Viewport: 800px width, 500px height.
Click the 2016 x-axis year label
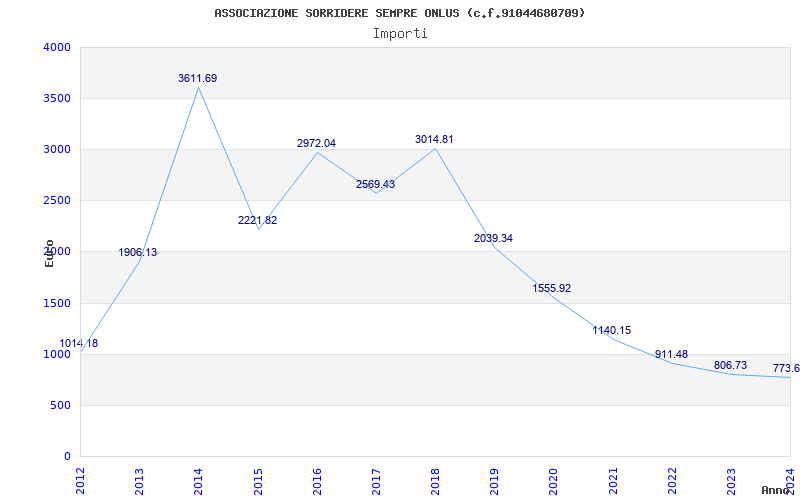[x=317, y=480]
